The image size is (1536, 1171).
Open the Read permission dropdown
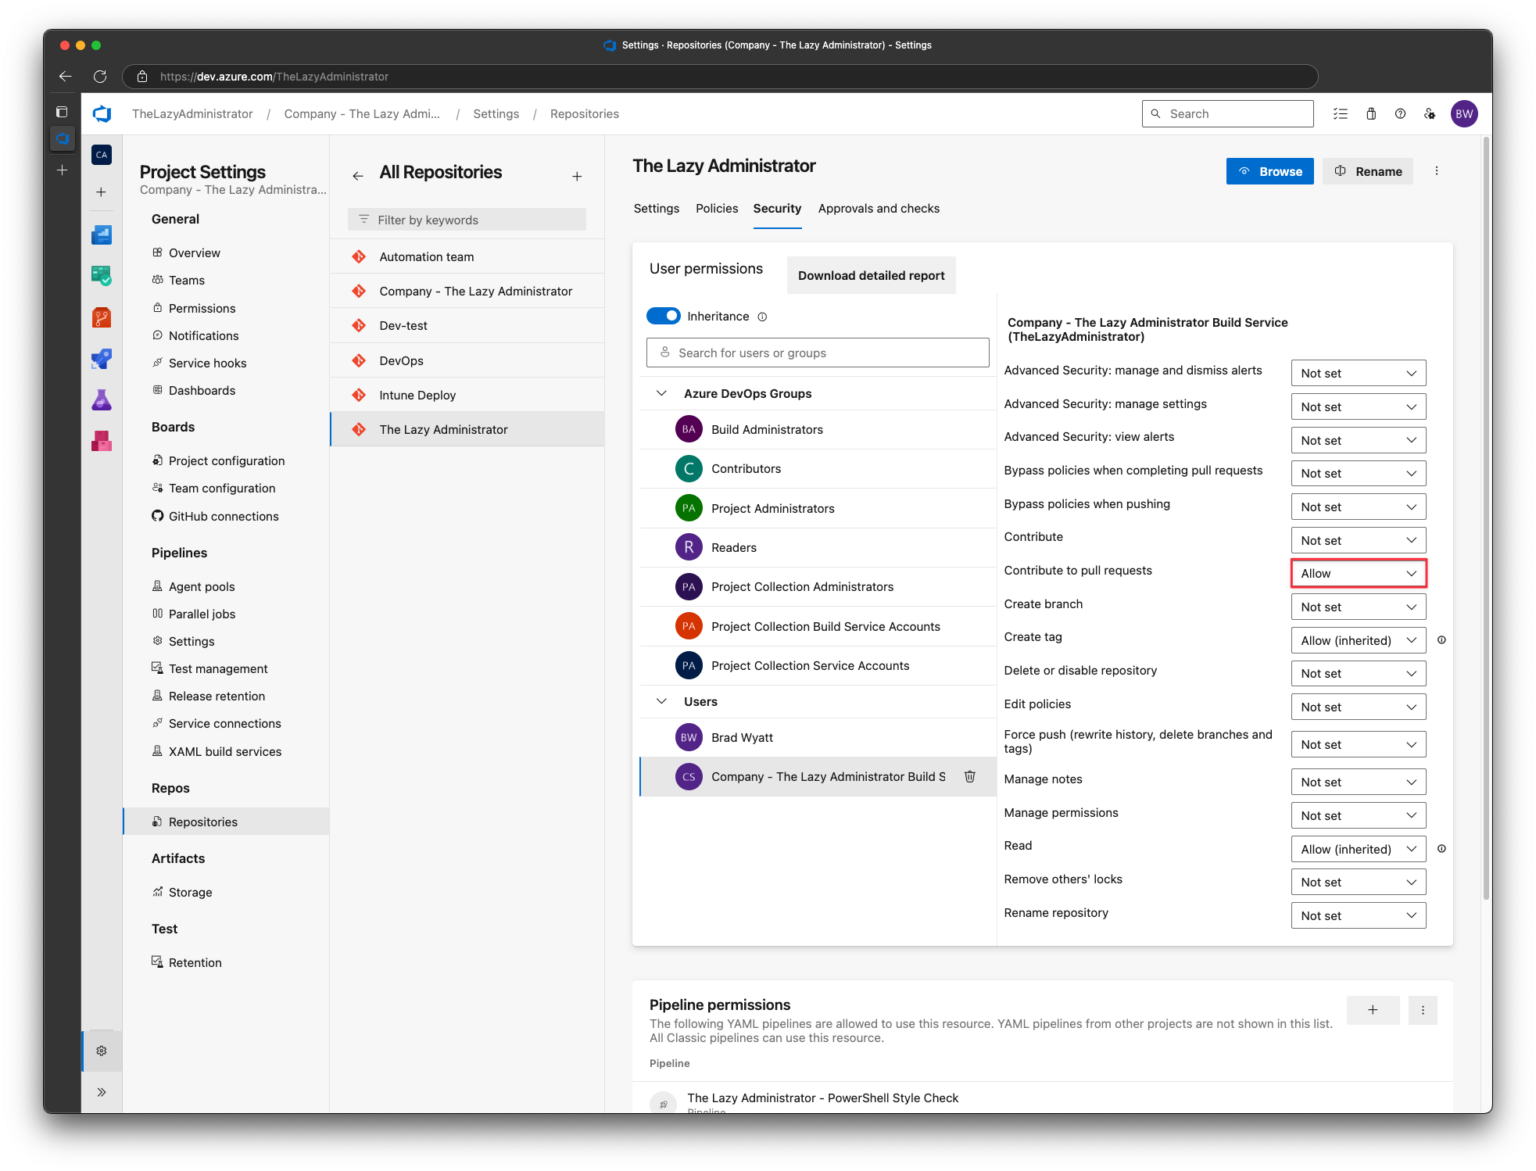[1358, 849]
